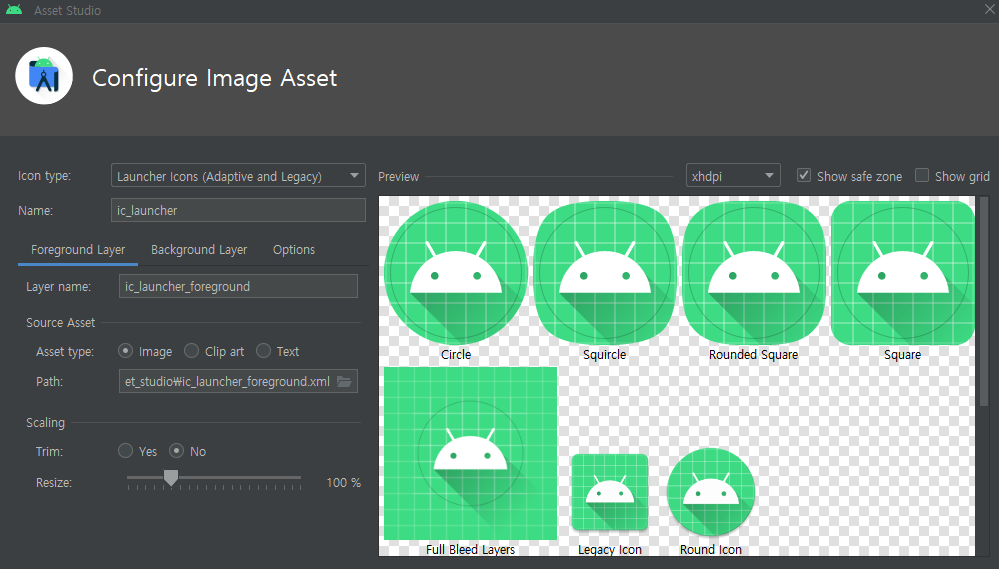Click the Preview label
The width and height of the screenshot is (999, 569).
point(398,176)
